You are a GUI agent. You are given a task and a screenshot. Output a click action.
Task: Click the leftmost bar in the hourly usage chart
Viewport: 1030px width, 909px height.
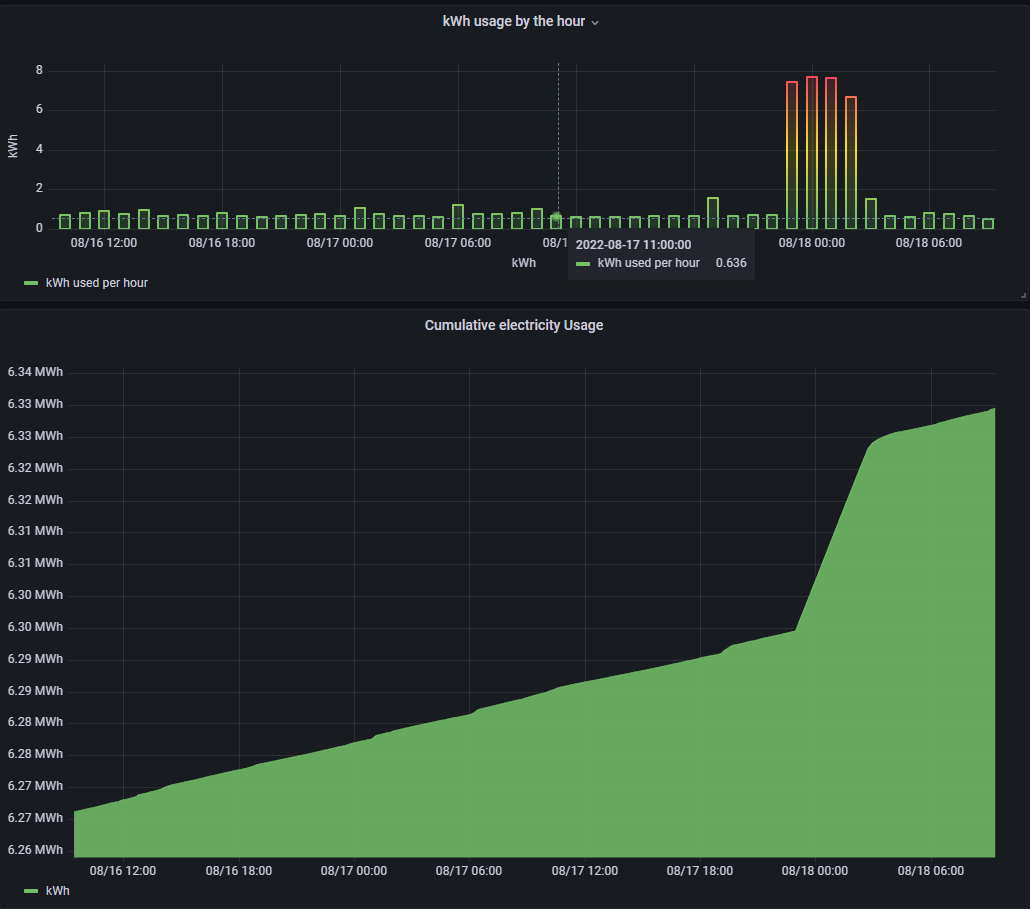tap(65, 221)
